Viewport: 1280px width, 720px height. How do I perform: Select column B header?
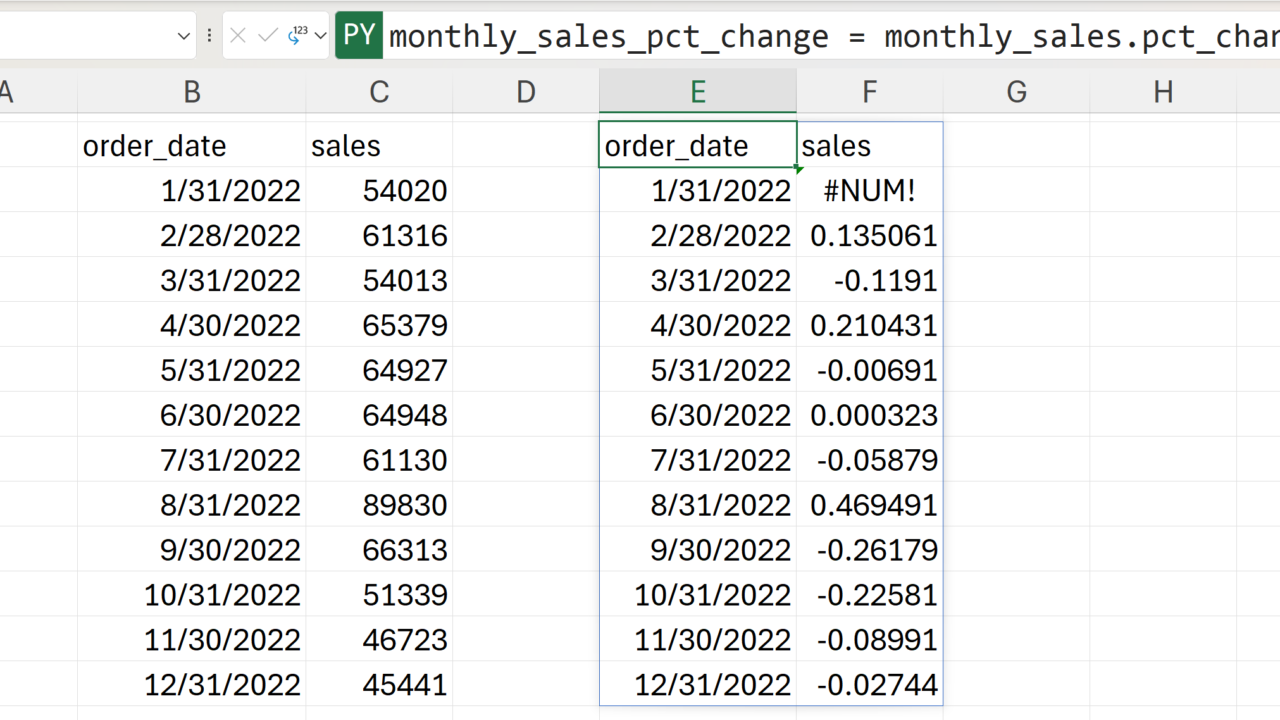[192, 92]
